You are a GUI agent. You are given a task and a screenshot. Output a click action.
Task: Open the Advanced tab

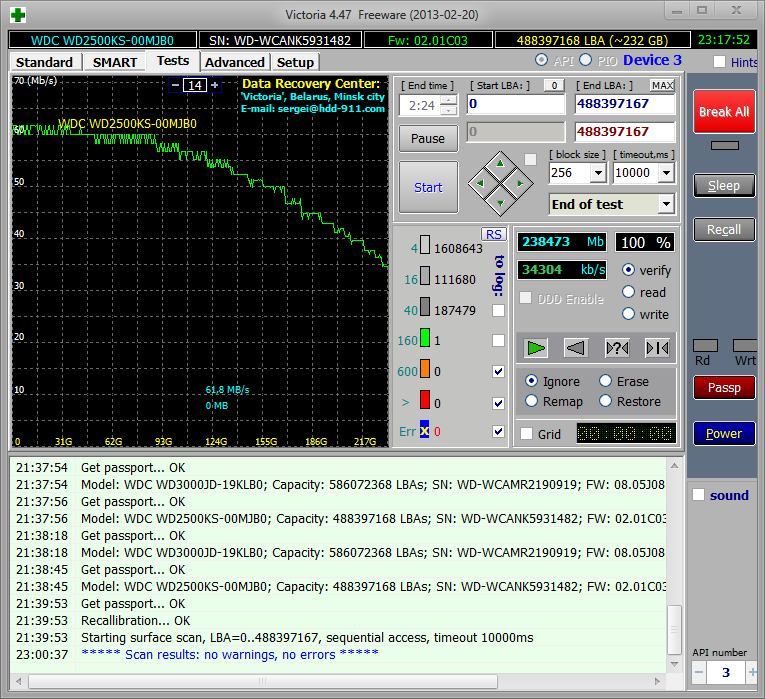tap(234, 62)
